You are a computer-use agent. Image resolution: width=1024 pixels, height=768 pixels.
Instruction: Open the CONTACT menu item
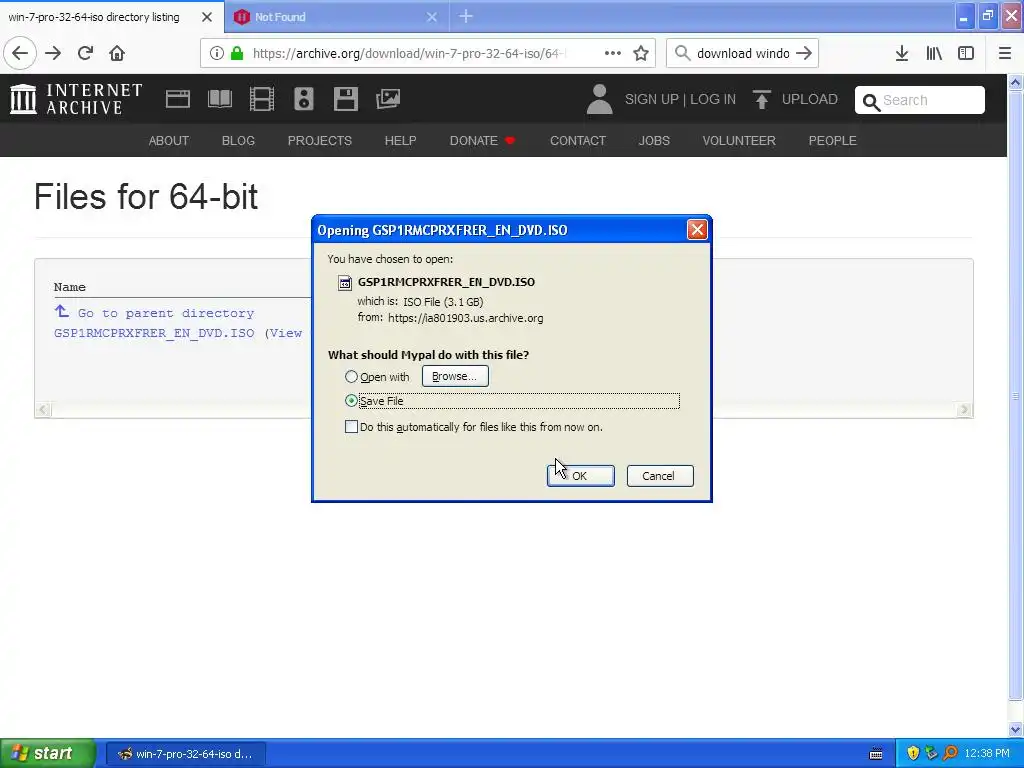[578, 140]
